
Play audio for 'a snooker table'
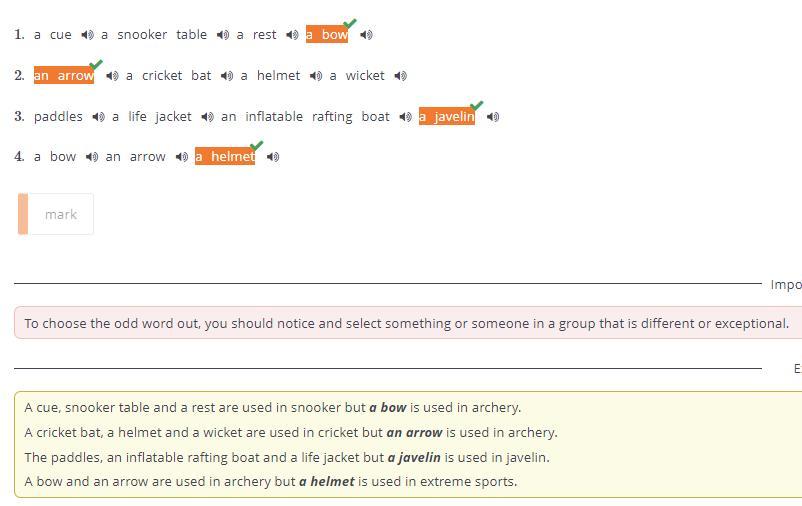[x=222, y=35]
